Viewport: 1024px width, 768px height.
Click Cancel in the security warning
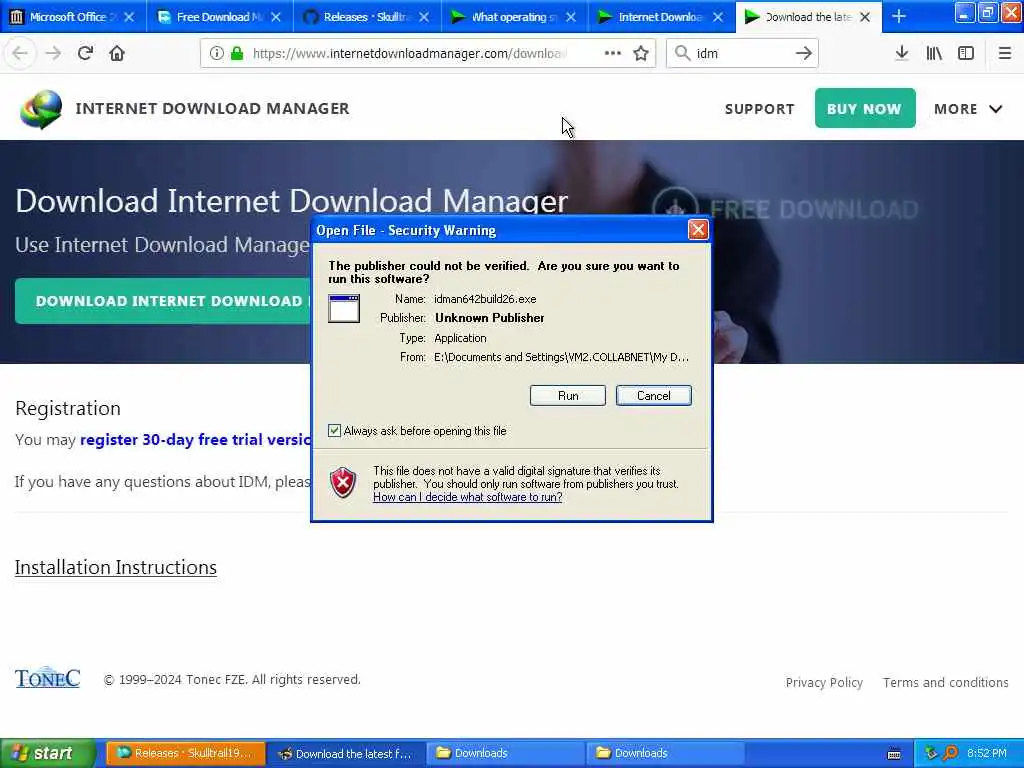click(x=654, y=396)
